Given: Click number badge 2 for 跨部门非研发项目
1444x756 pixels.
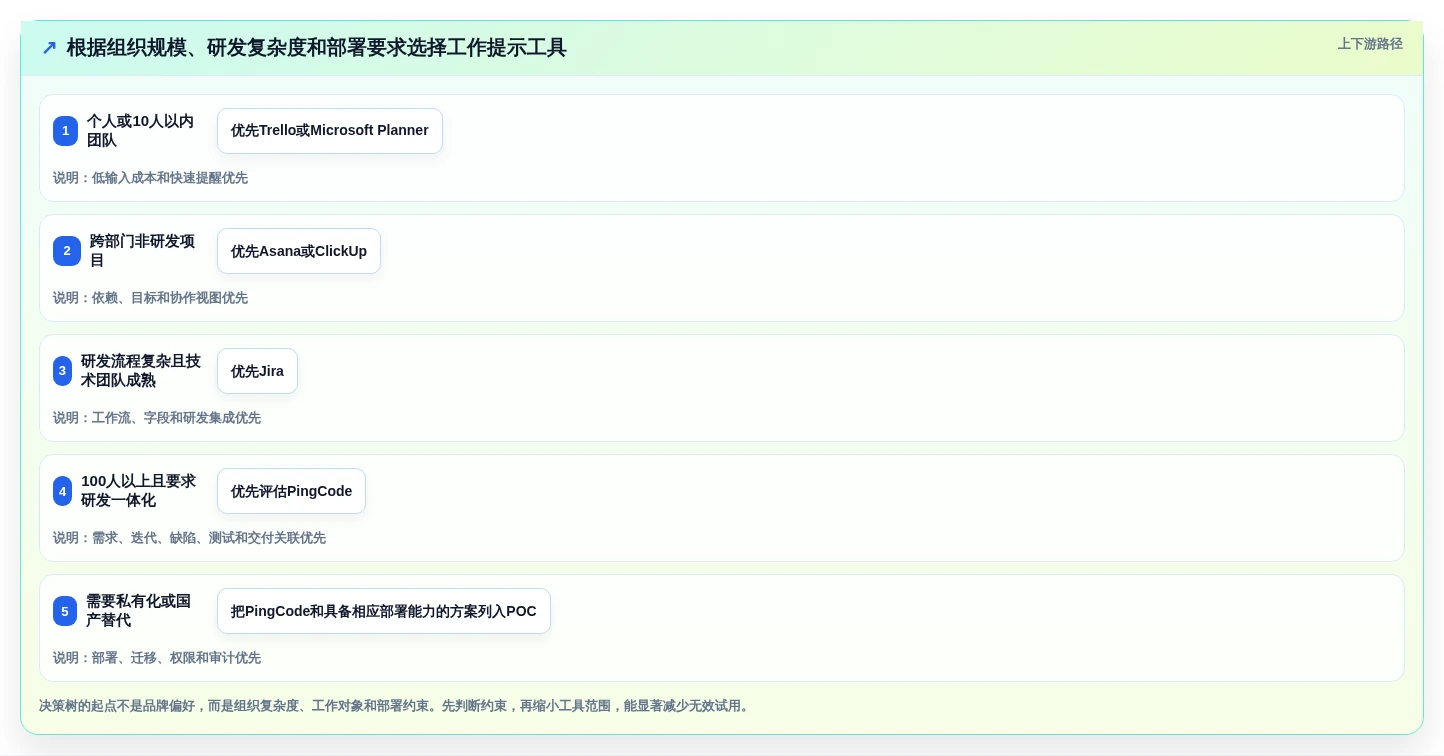Looking at the screenshot, I should point(67,251).
